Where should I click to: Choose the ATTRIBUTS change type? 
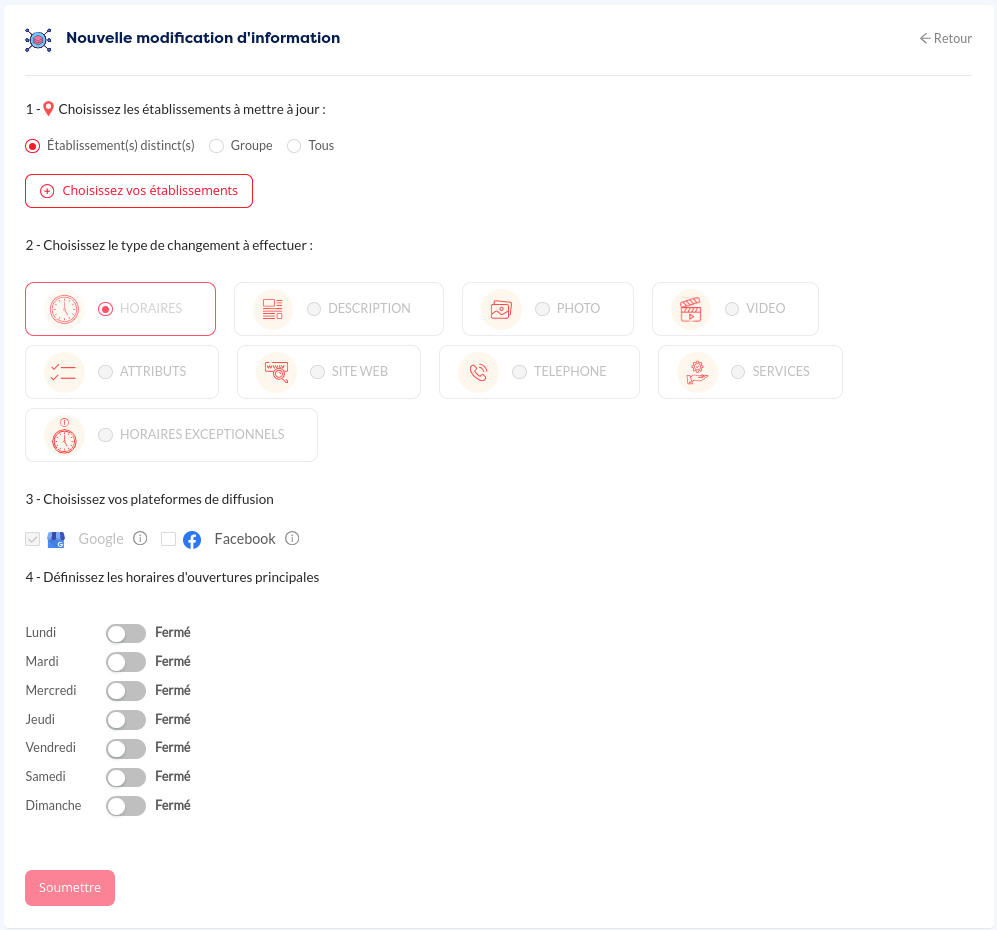point(106,372)
